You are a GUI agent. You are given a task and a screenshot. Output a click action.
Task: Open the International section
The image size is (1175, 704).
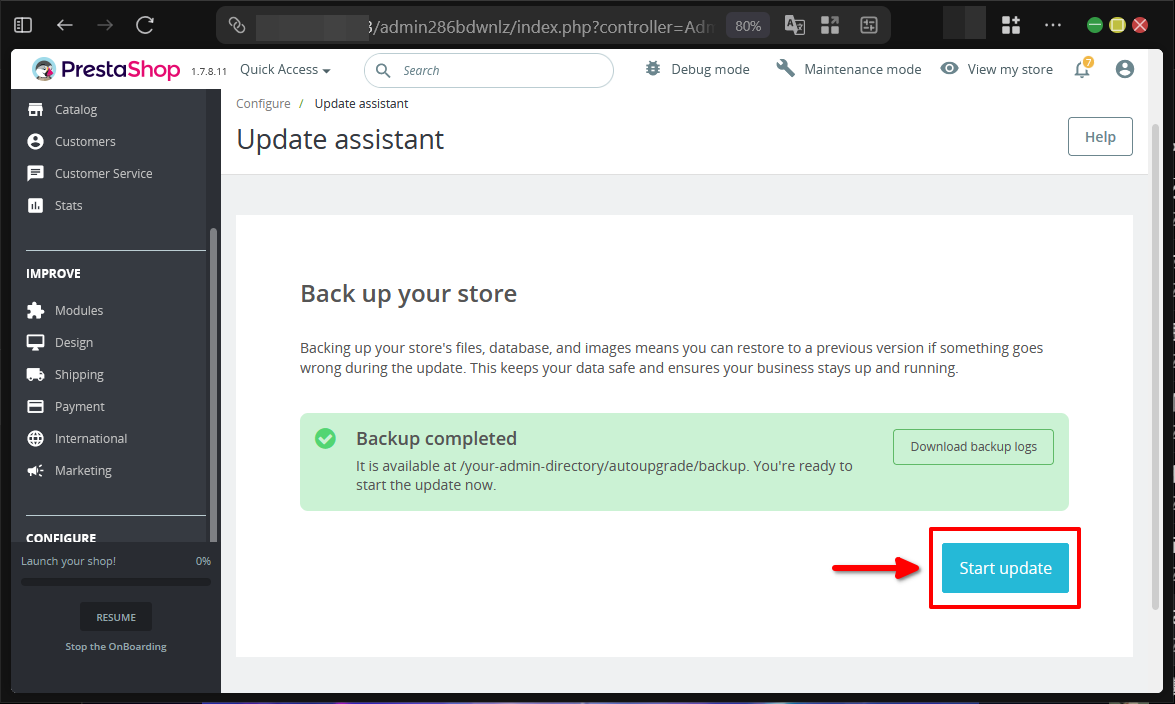92,438
